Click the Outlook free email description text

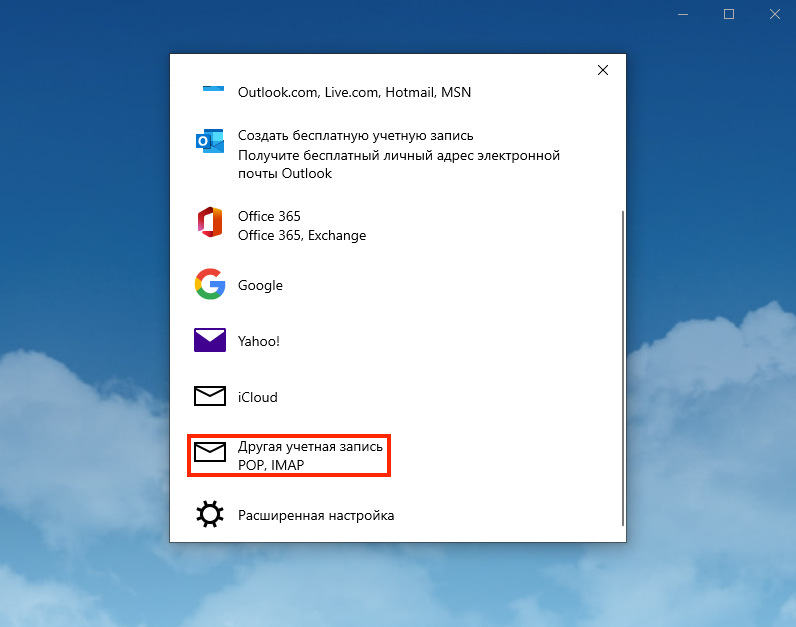pos(399,164)
